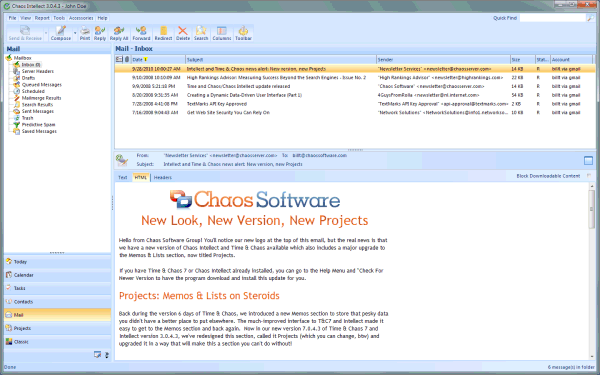Select the Creating a Dynamic Data-Driven email
Image resolution: width=600 pixels, height=375 pixels.
(355, 95)
